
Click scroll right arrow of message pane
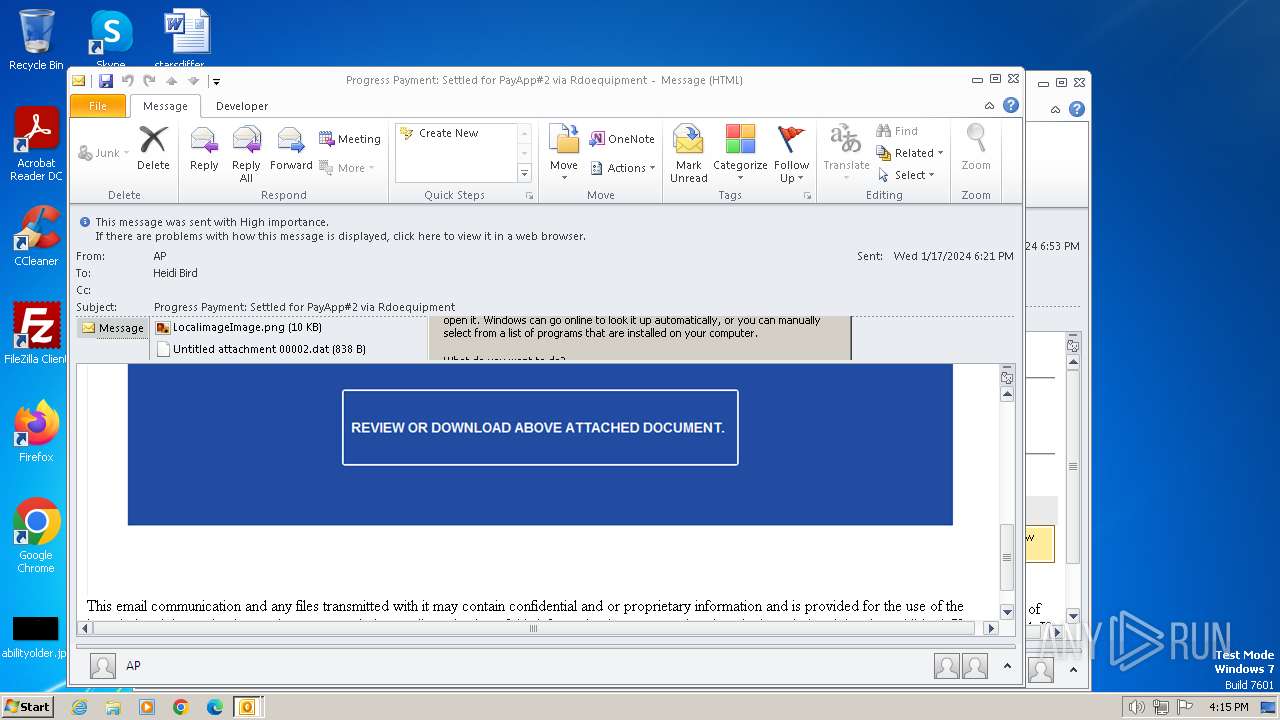click(x=991, y=628)
